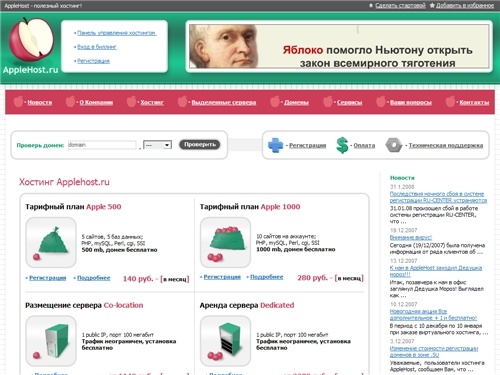This screenshot has width=500, height=375.
Task: Open О Компании in navigation menu
Action: (96, 102)
